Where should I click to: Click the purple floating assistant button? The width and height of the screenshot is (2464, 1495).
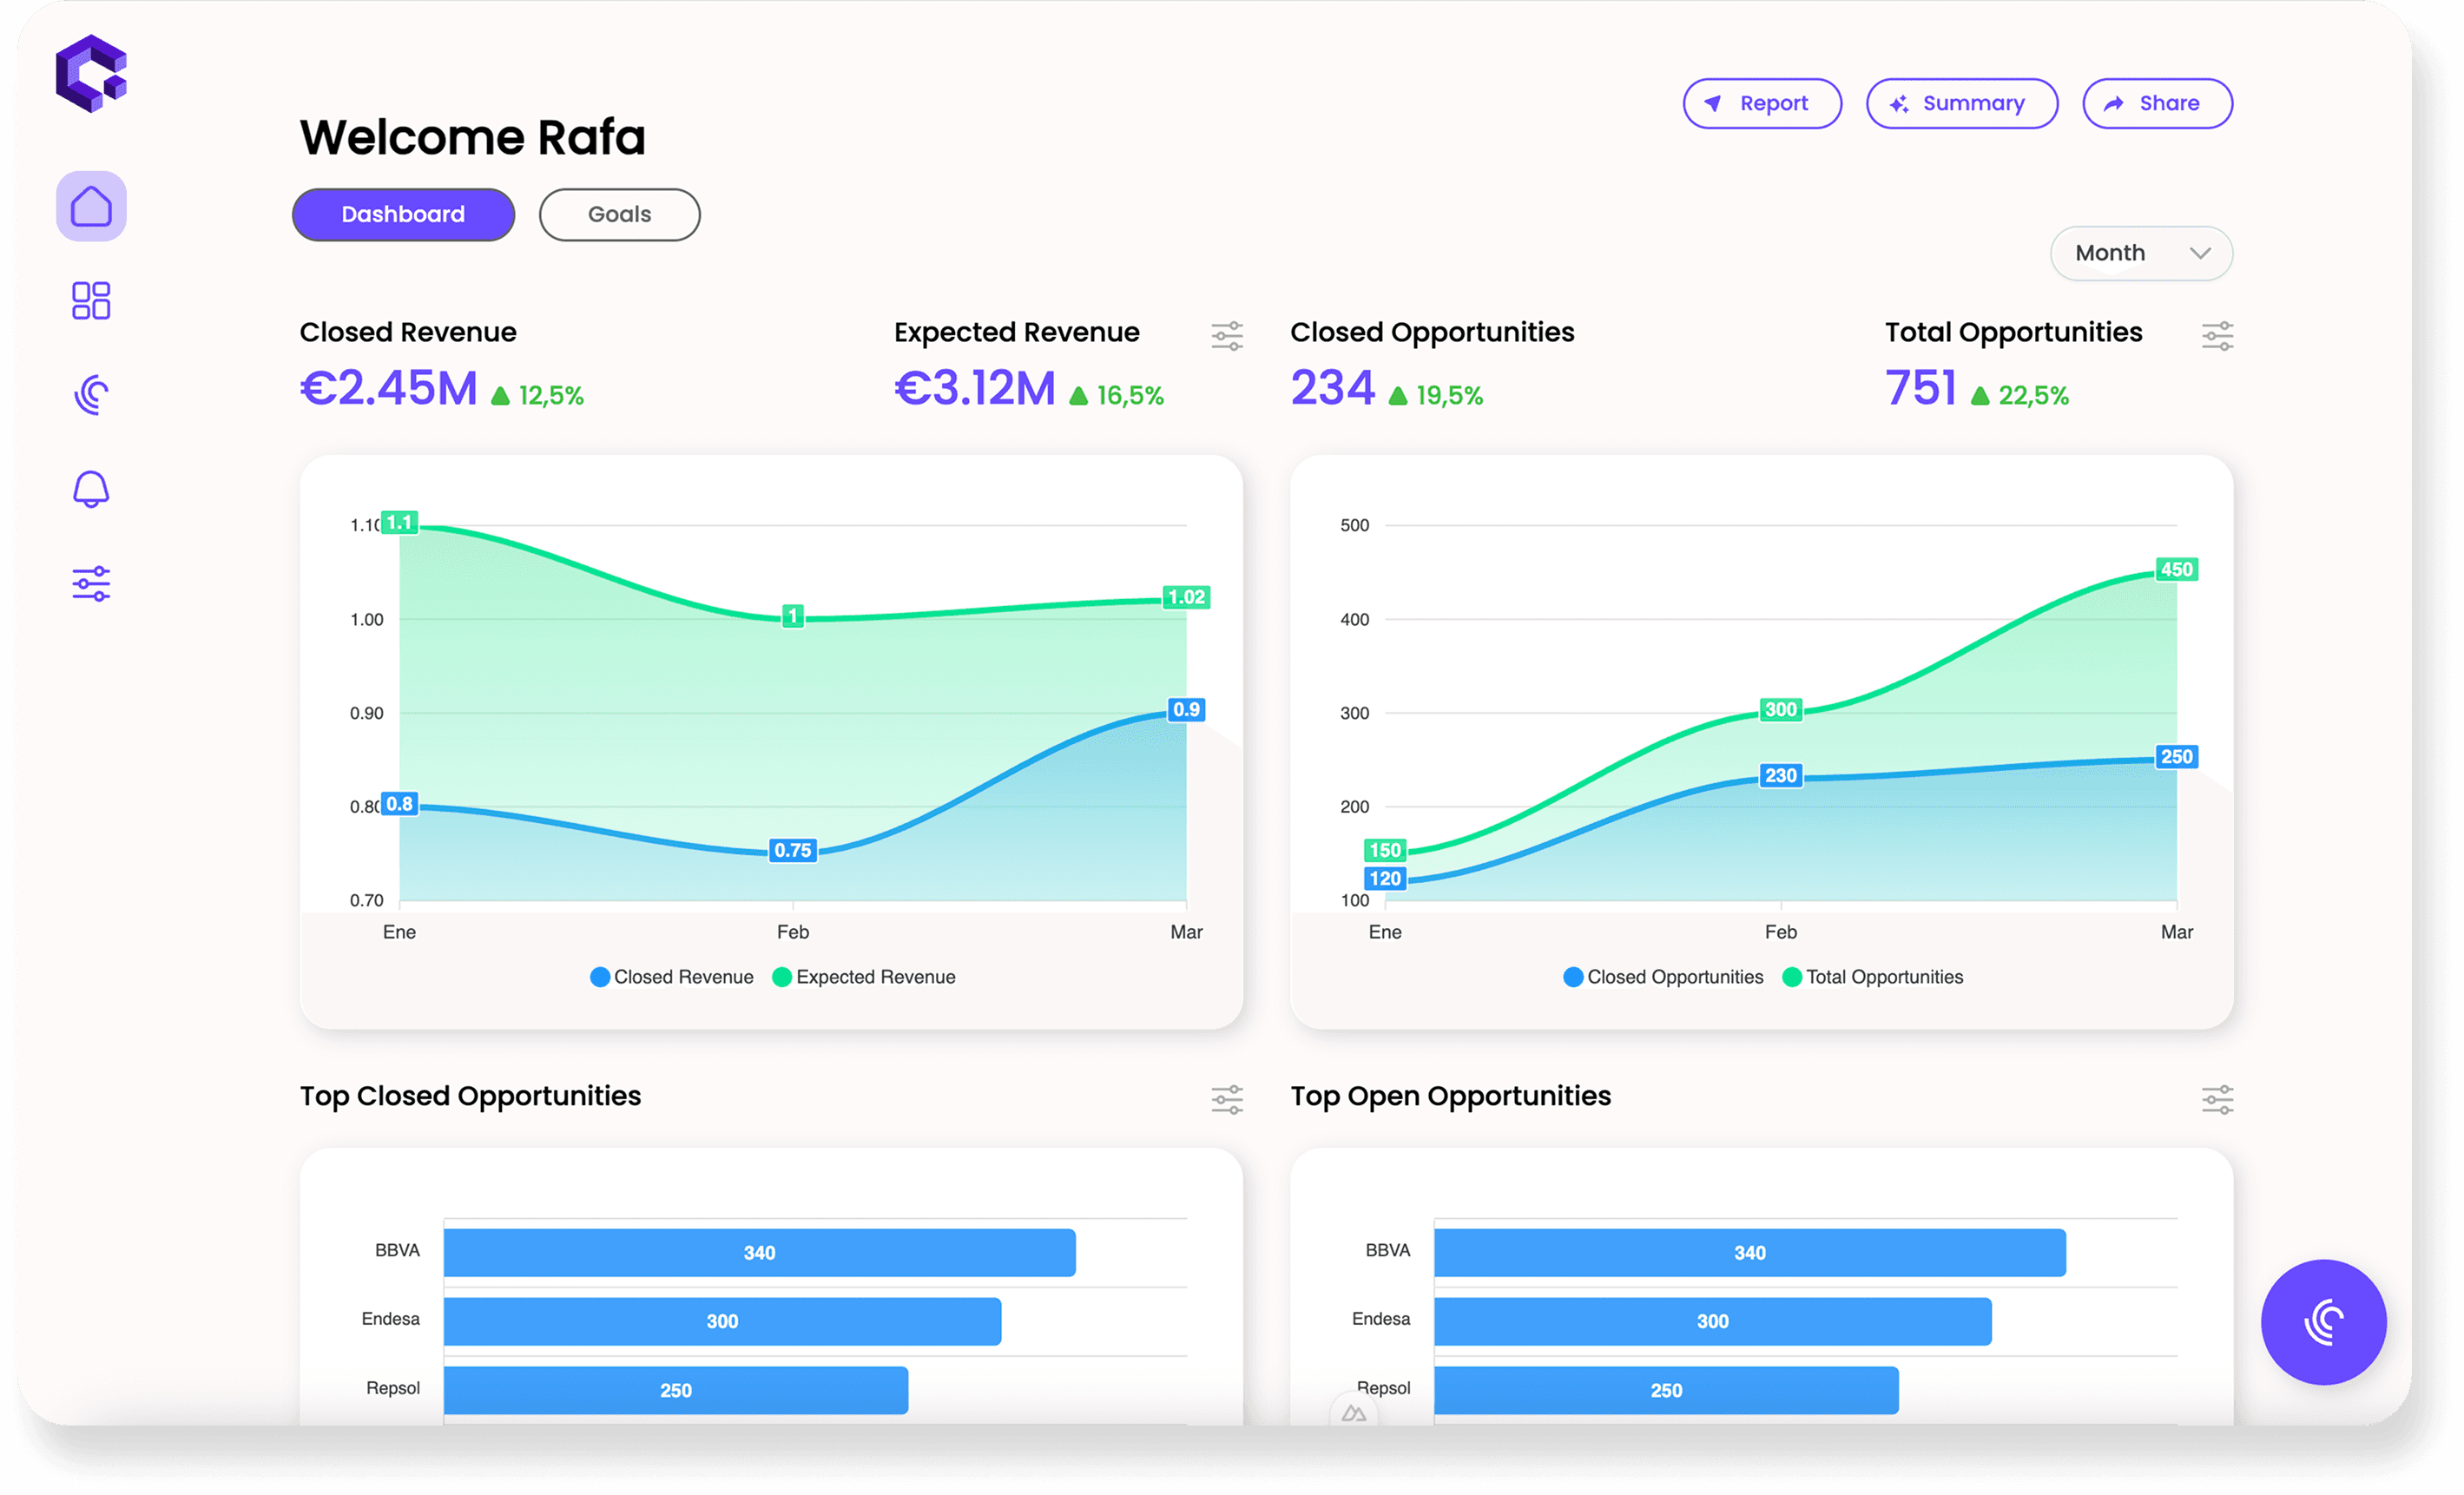click(2323, 1321)
